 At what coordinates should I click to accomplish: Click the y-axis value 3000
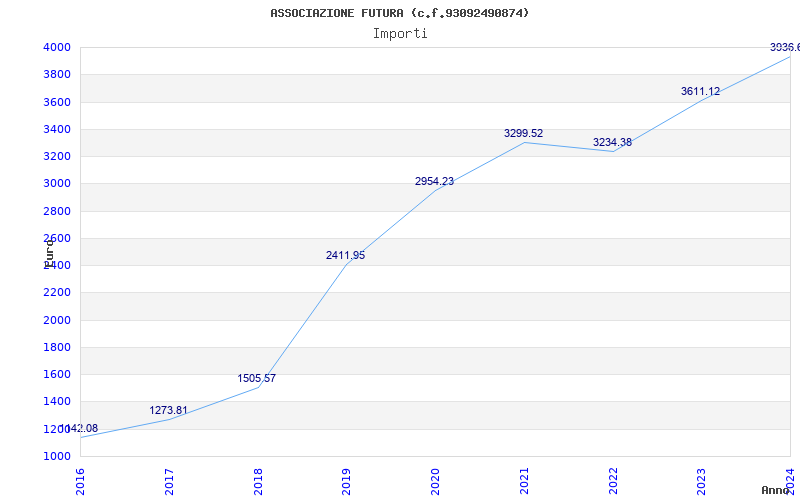[x=57, y=184]
